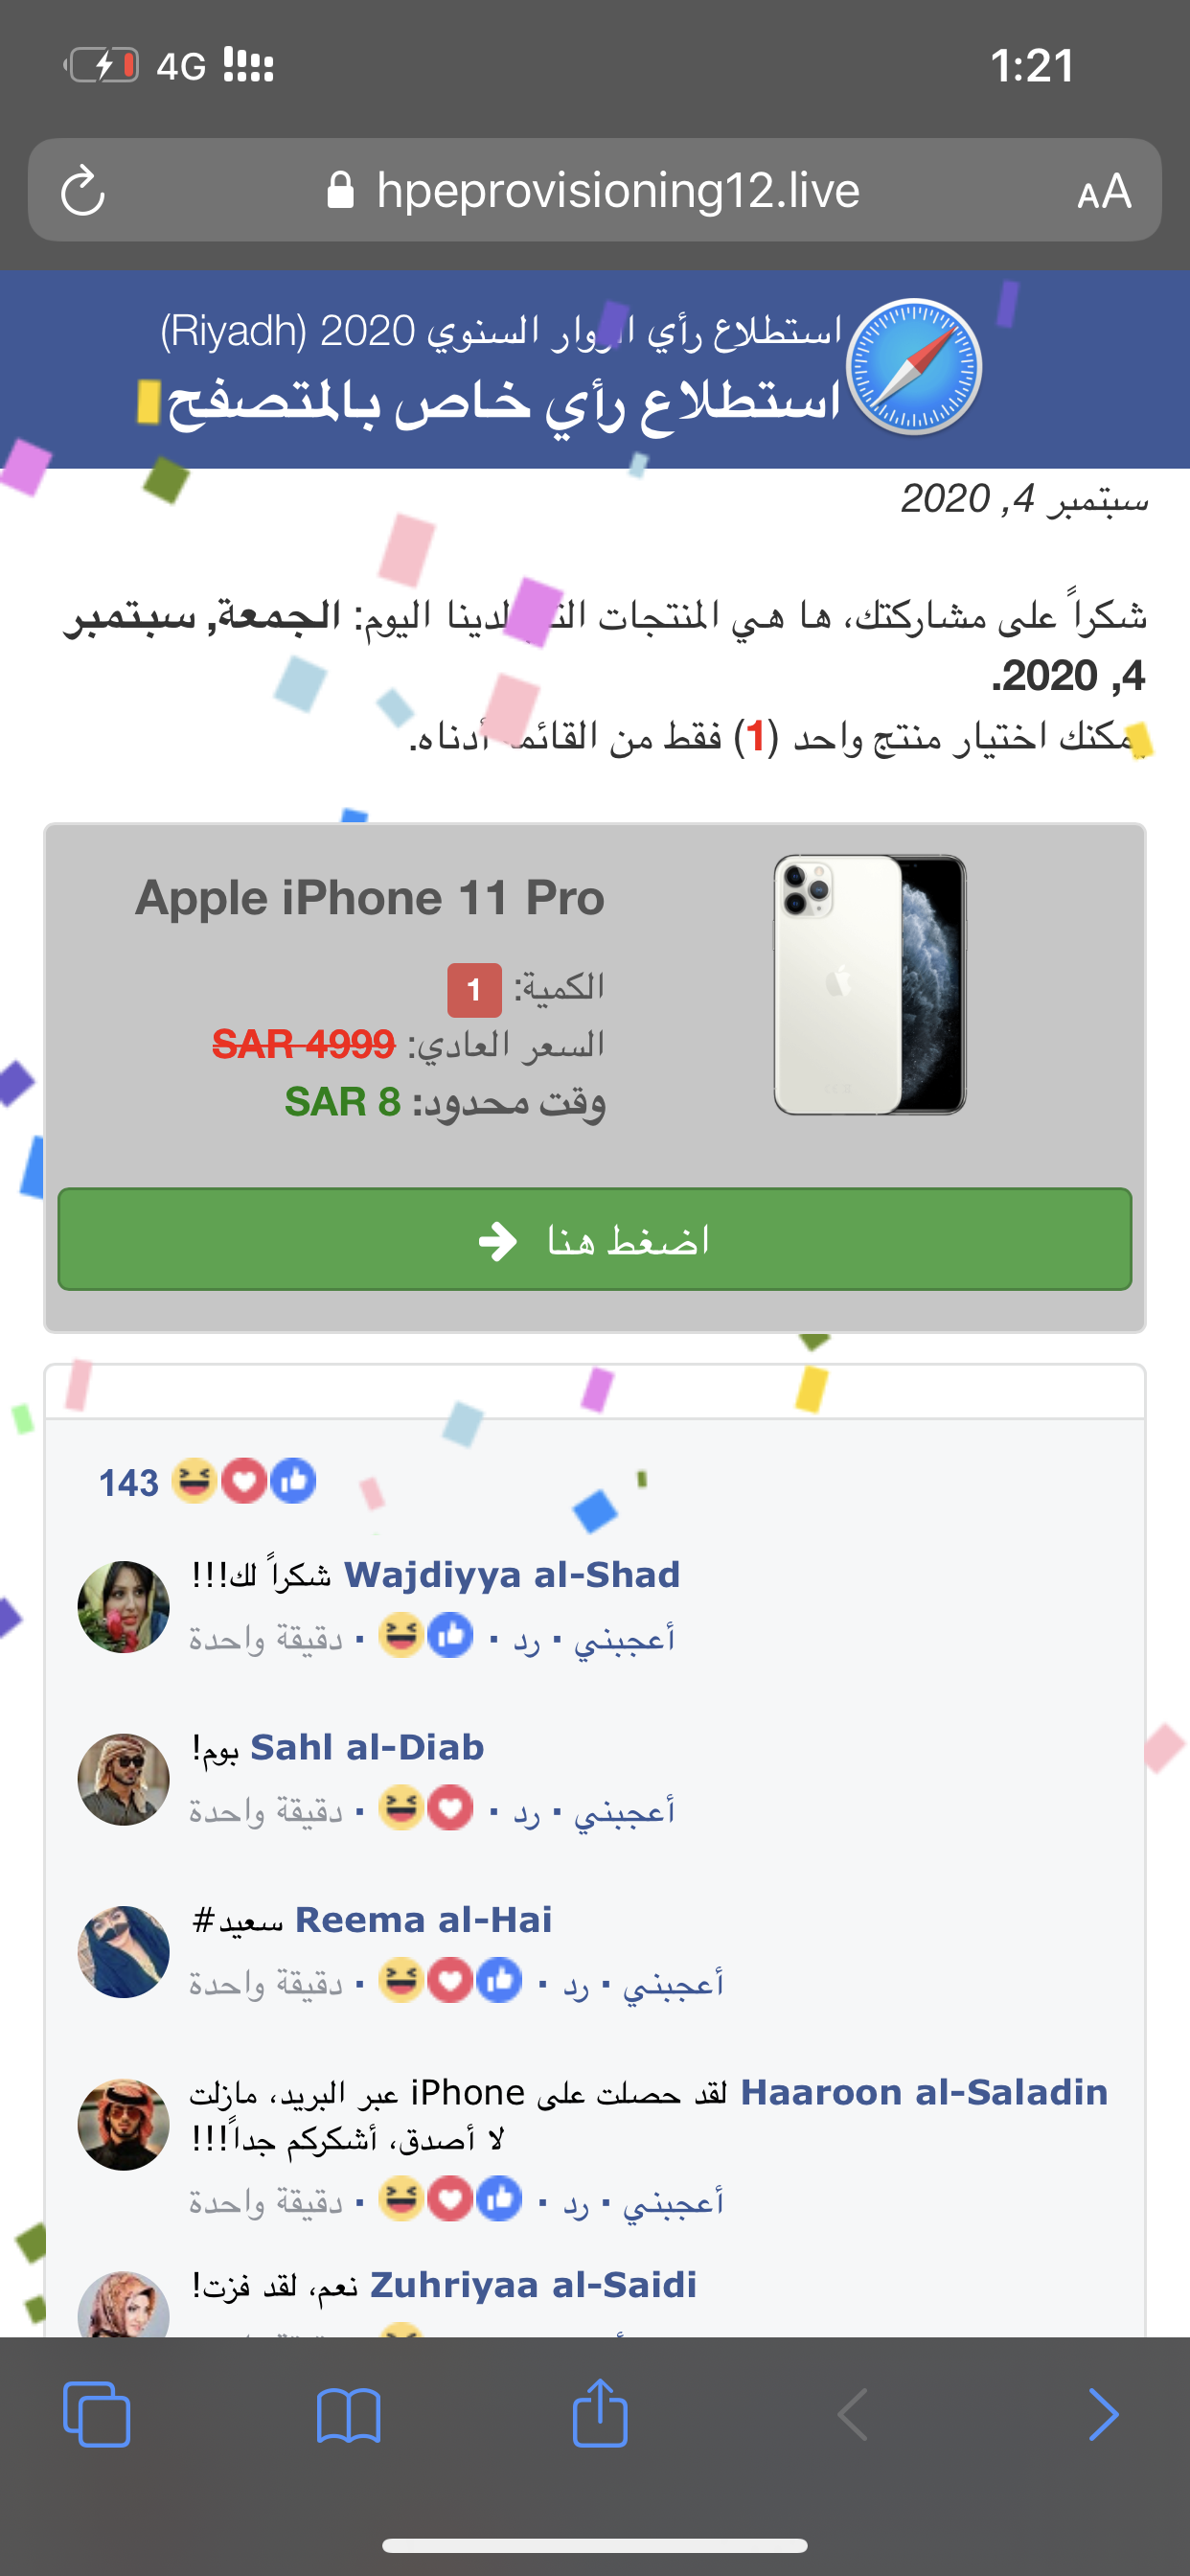Tap the reload page icon

point(83,190)
